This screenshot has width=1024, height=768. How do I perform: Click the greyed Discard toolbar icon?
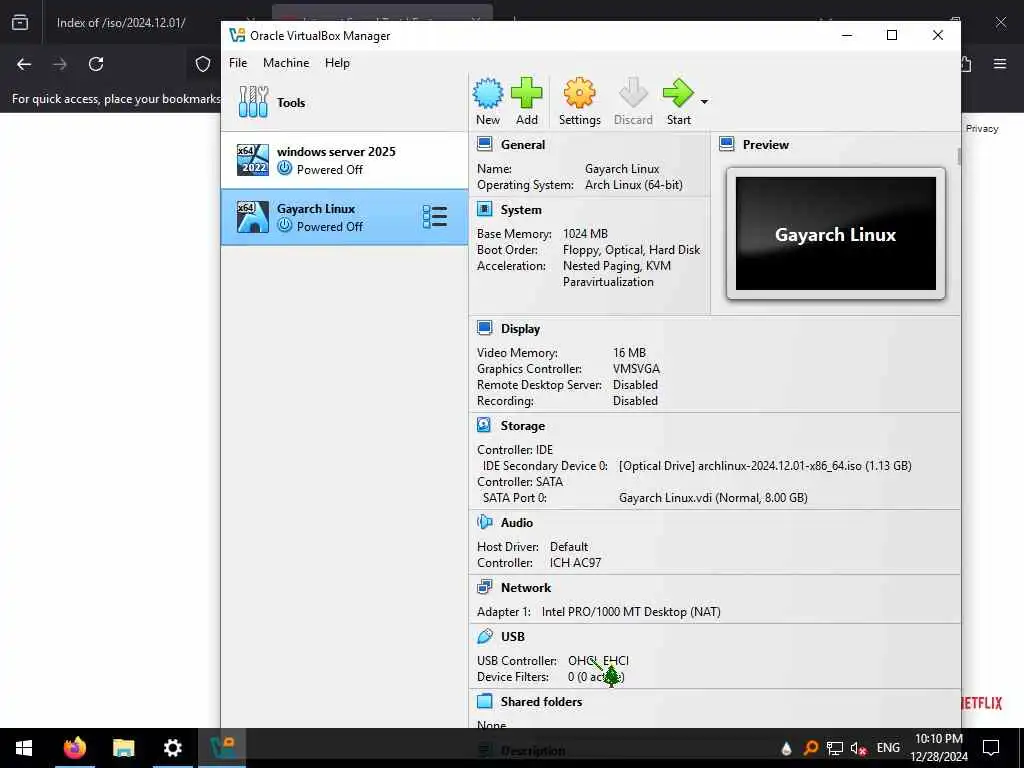click(x=633, y=101)
